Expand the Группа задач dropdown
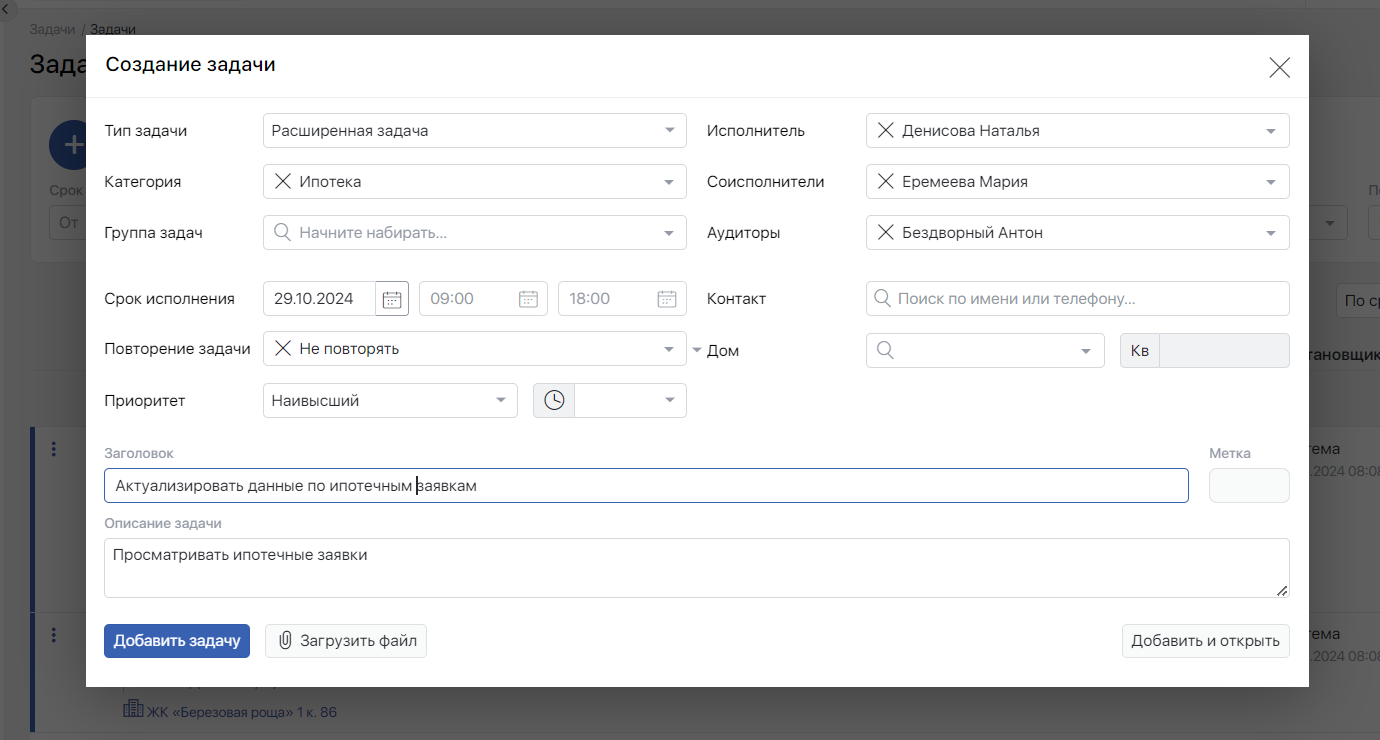The width and height of the screenshot is (1380, 740). tap(669, 234)
